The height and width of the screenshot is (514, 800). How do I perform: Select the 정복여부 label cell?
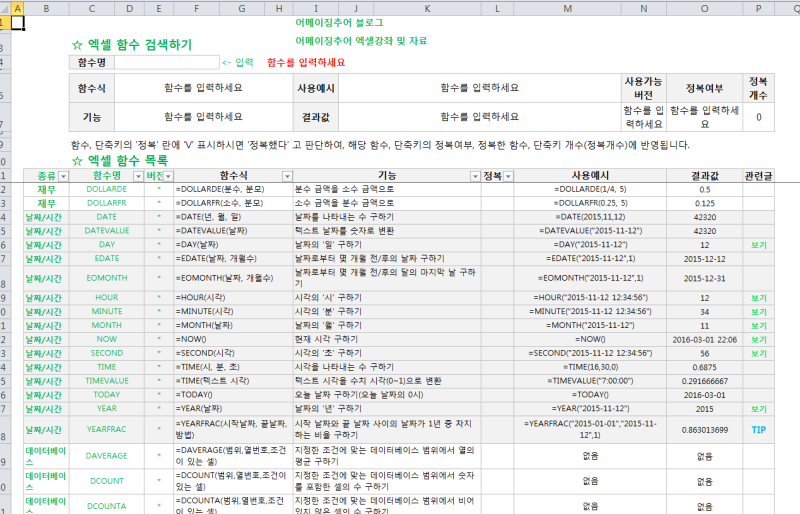click(704, 88)
